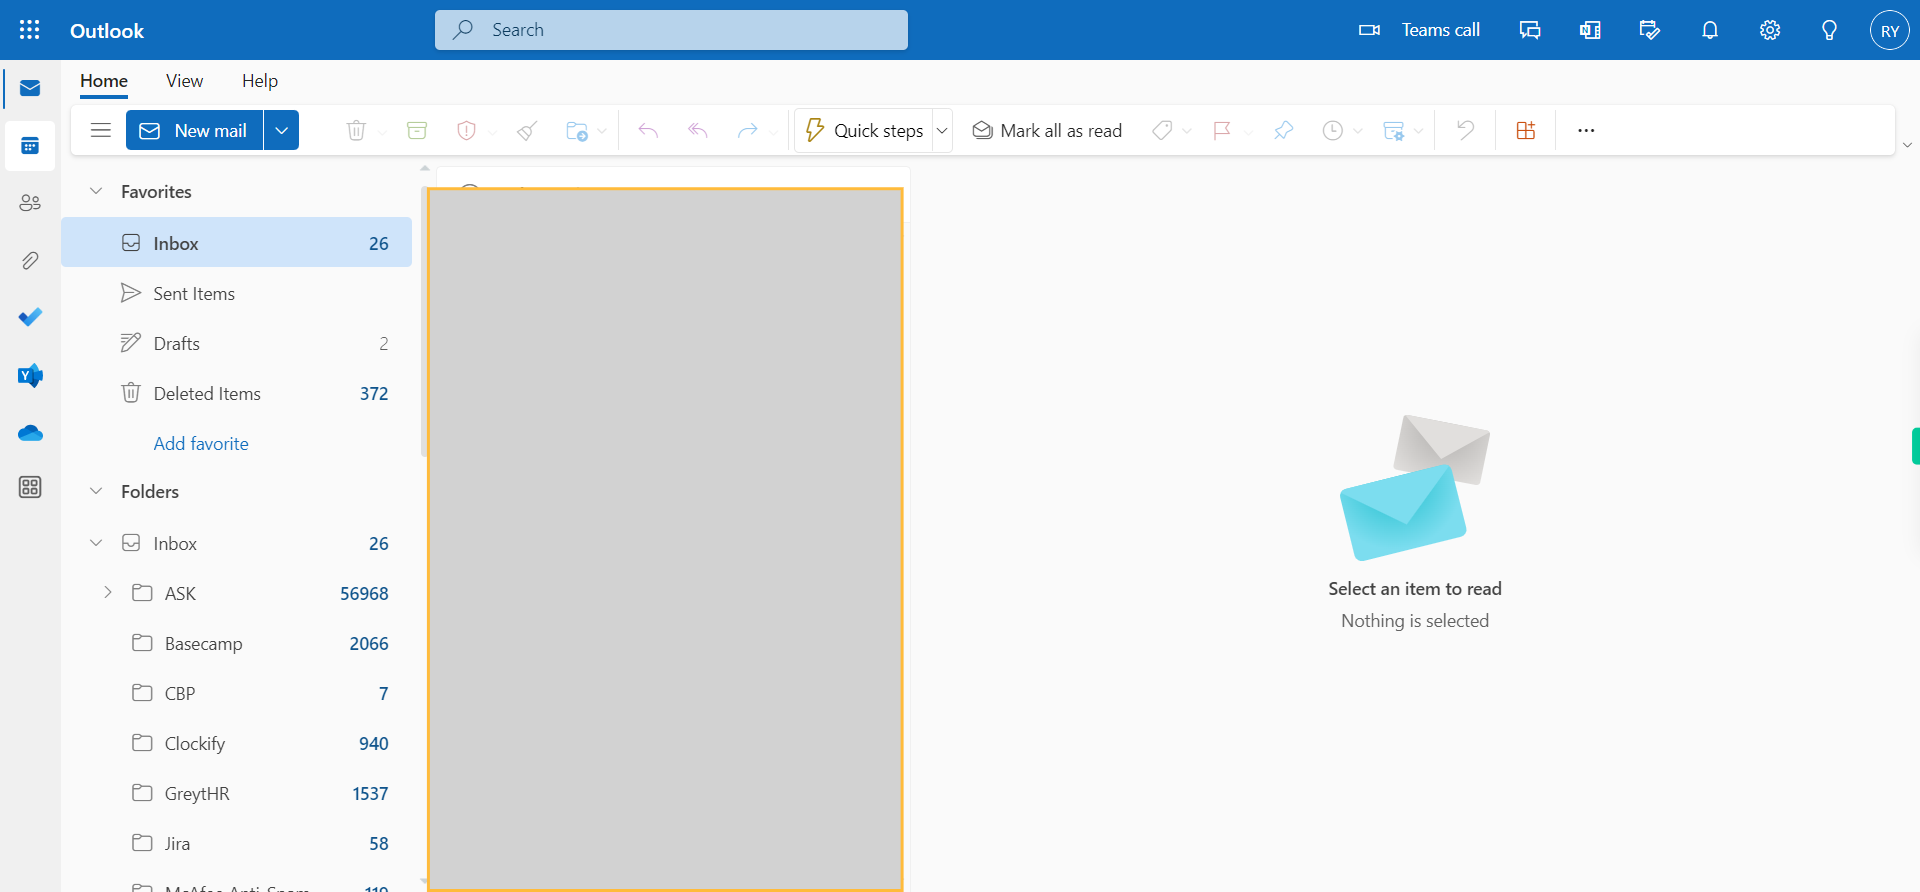Open the To Do checkmark app
Screen dimensions: 1920x892
[x=30, y=317]
